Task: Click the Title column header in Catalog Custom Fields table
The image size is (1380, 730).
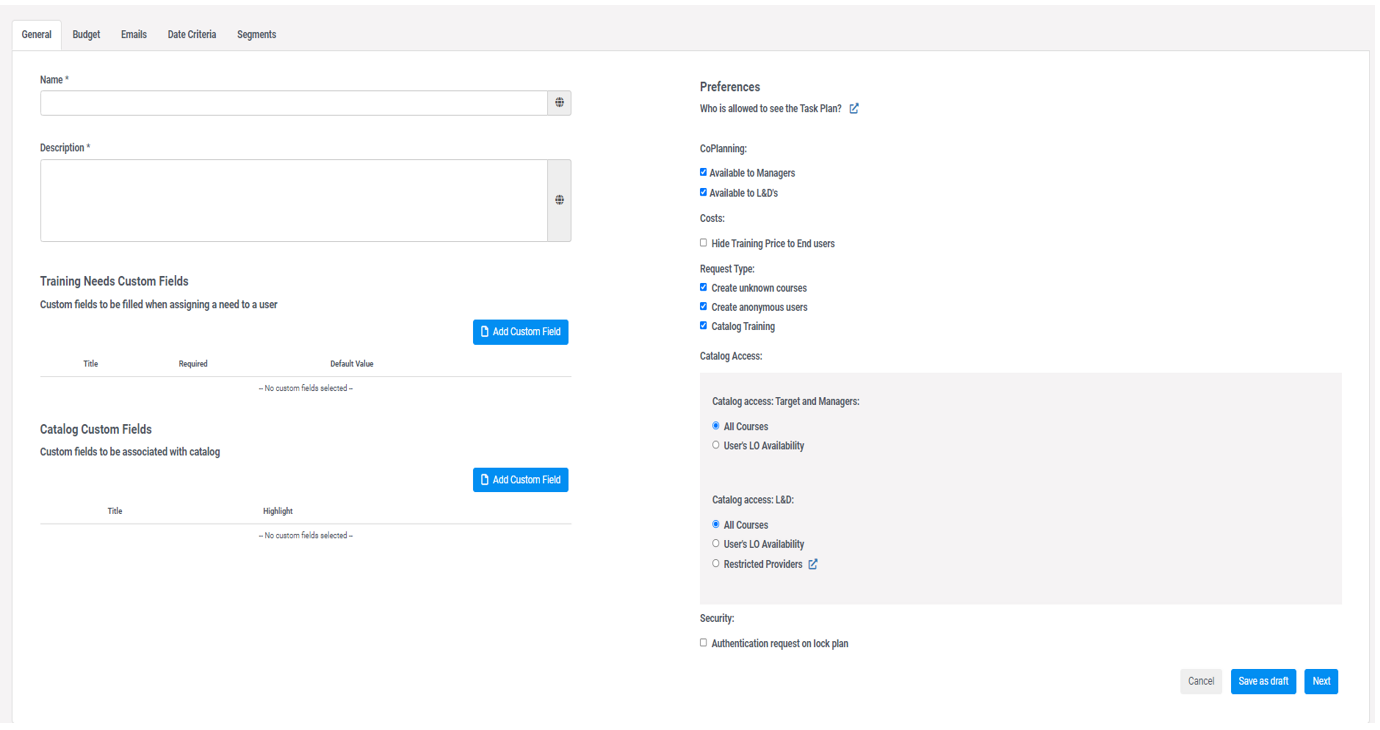Action: tap(115, 511)
